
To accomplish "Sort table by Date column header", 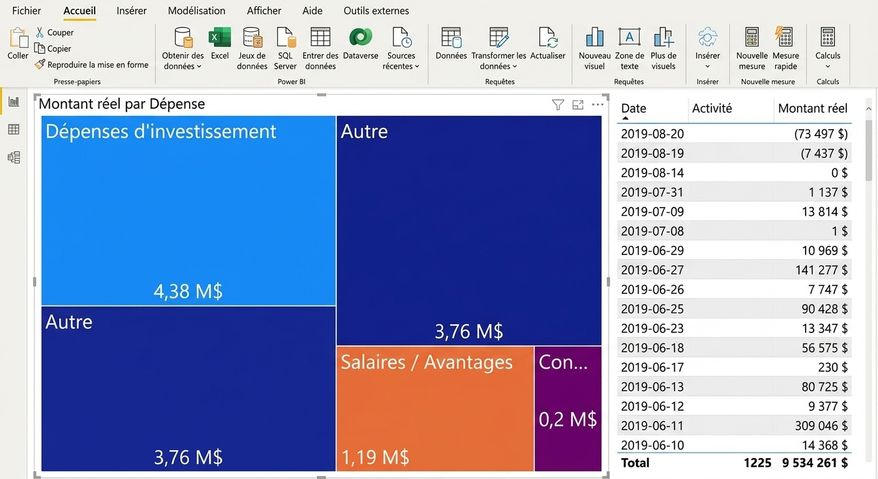I will point(633,108).
